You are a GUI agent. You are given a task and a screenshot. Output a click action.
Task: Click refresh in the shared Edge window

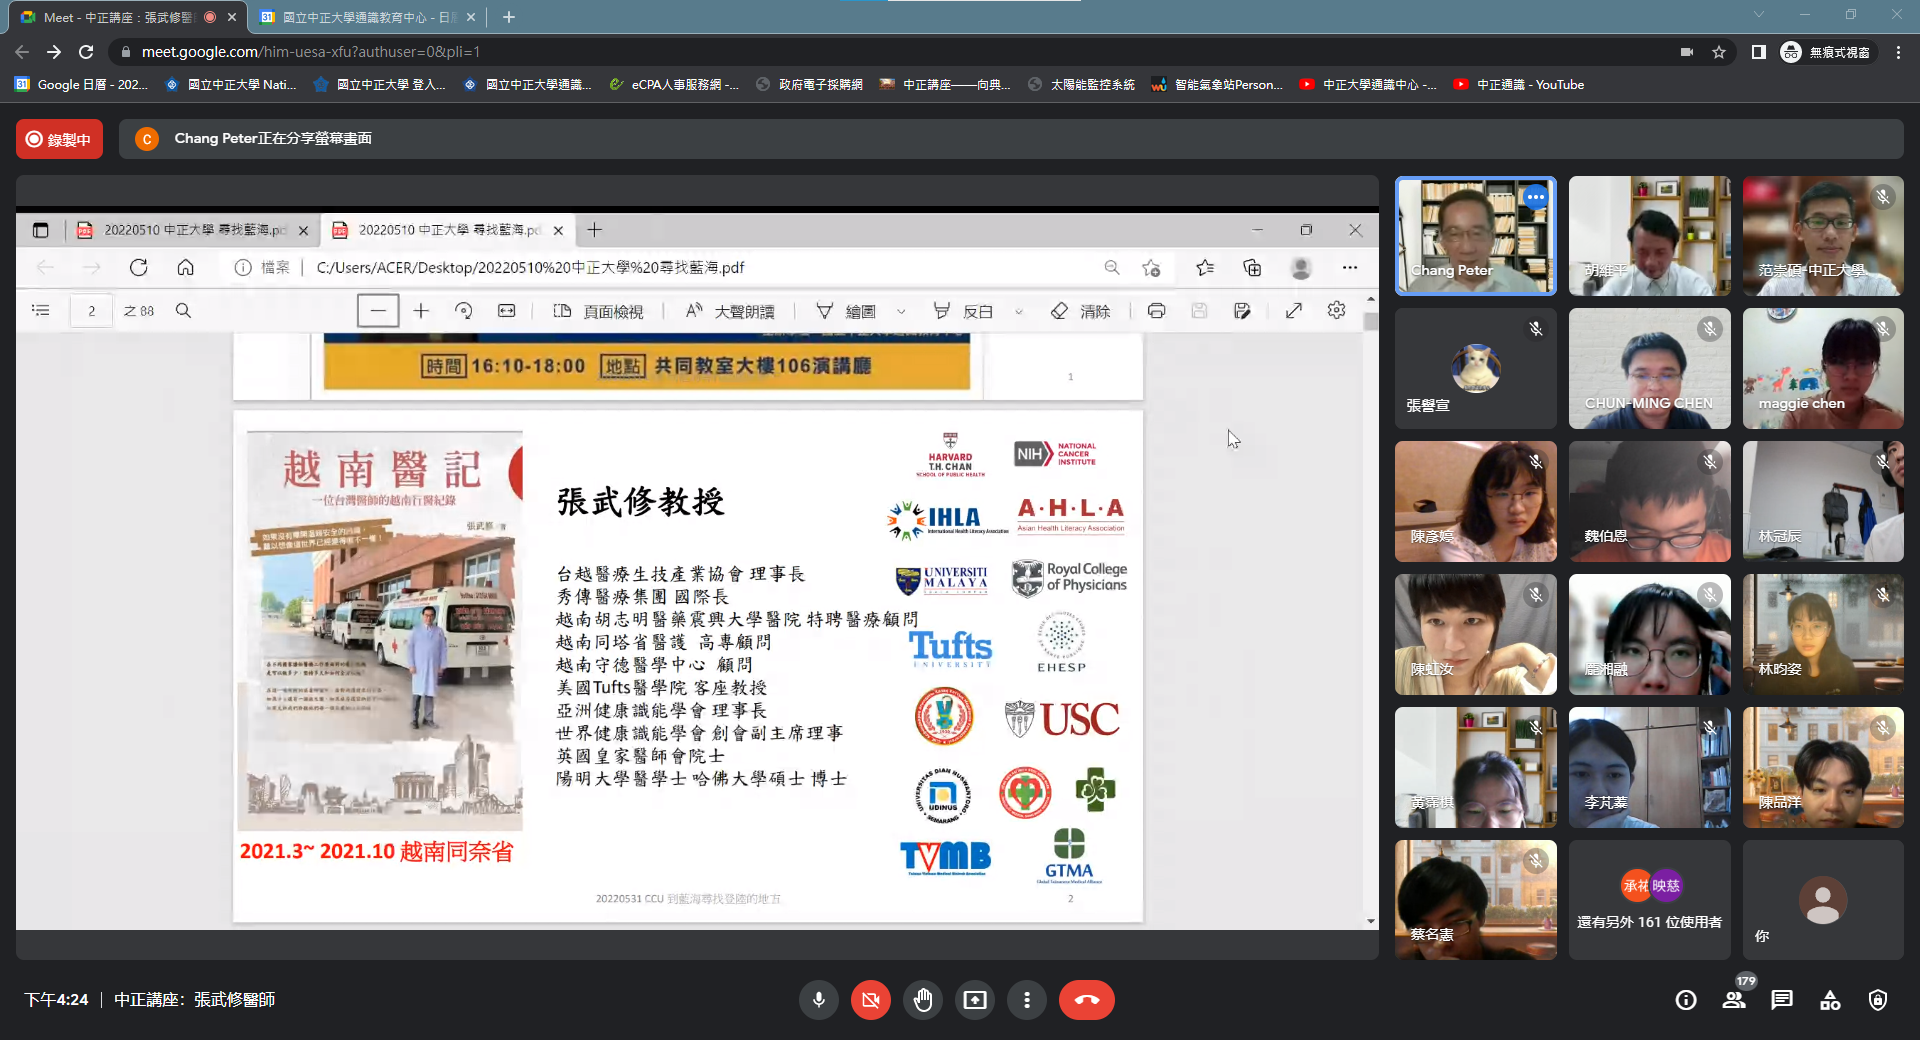(139, 268)
